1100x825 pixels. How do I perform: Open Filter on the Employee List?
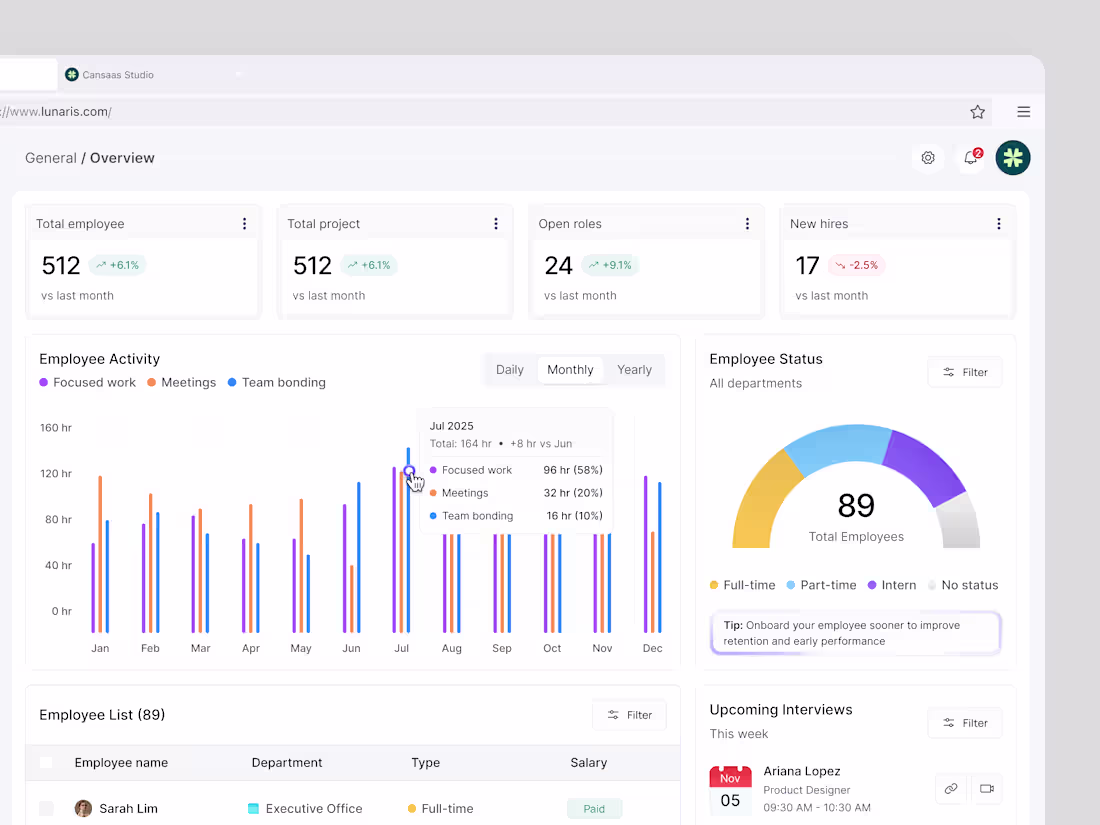(x=629, y=715)
